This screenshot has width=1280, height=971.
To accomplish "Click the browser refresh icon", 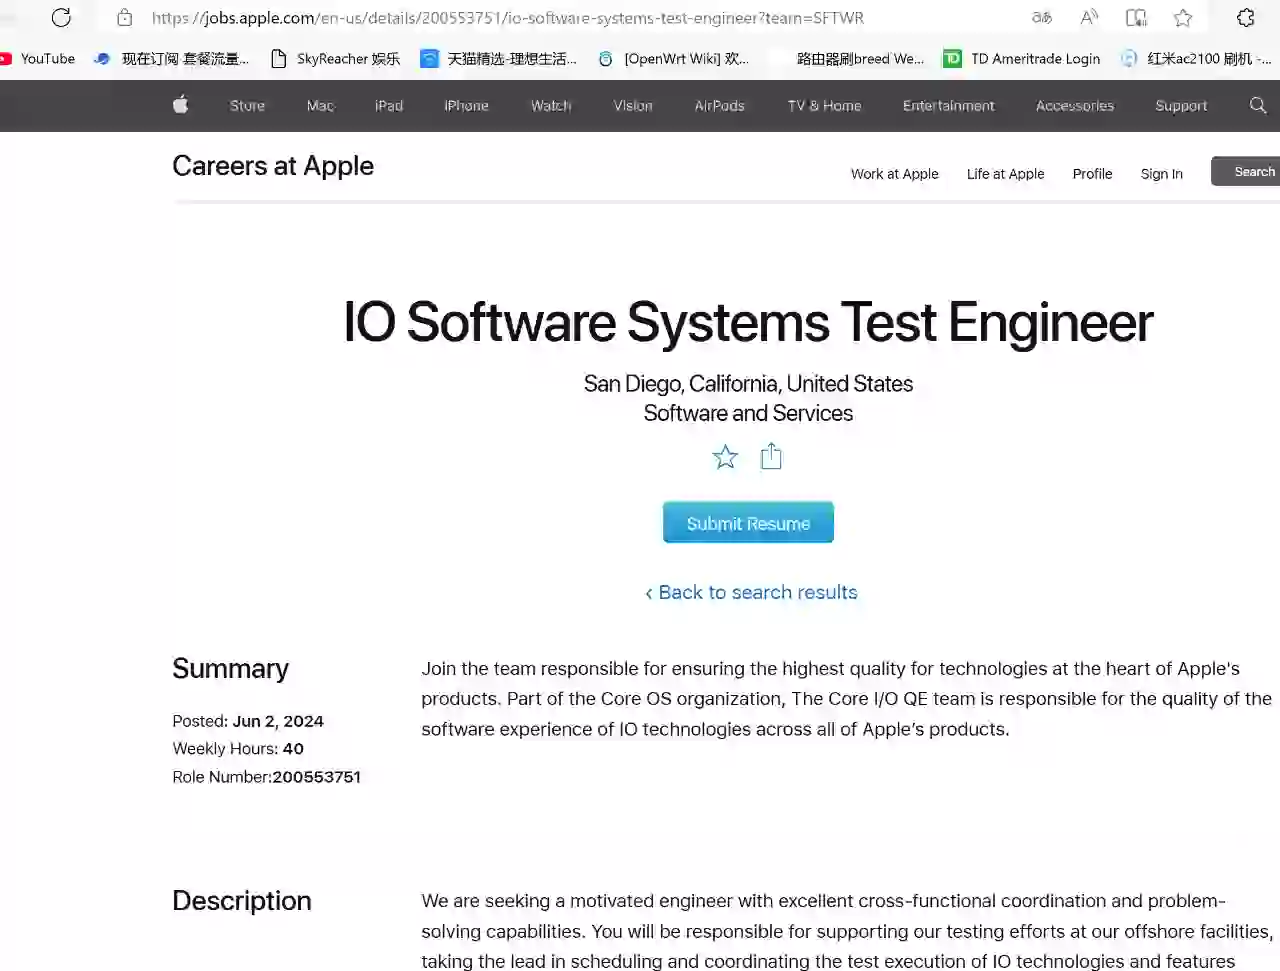I will [61, 17].
